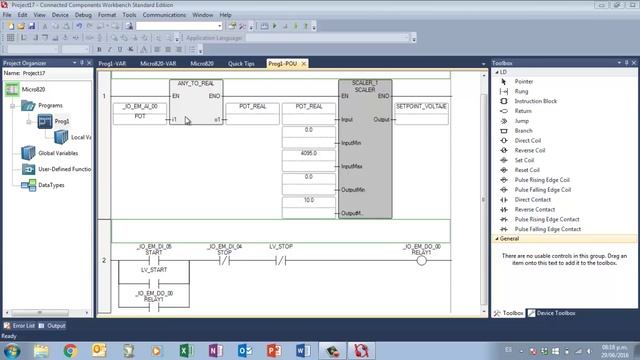Click the Windows Start button
The width and height of the screenshot is (640, 360).
point(12,351)
